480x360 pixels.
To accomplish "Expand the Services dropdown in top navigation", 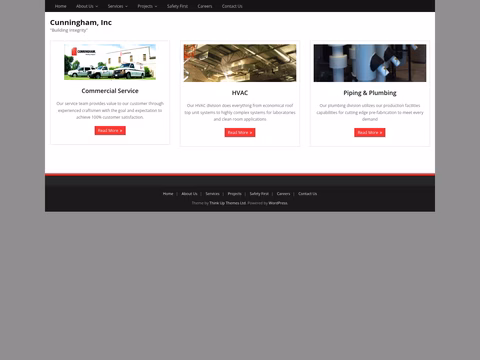I will 117,6.
